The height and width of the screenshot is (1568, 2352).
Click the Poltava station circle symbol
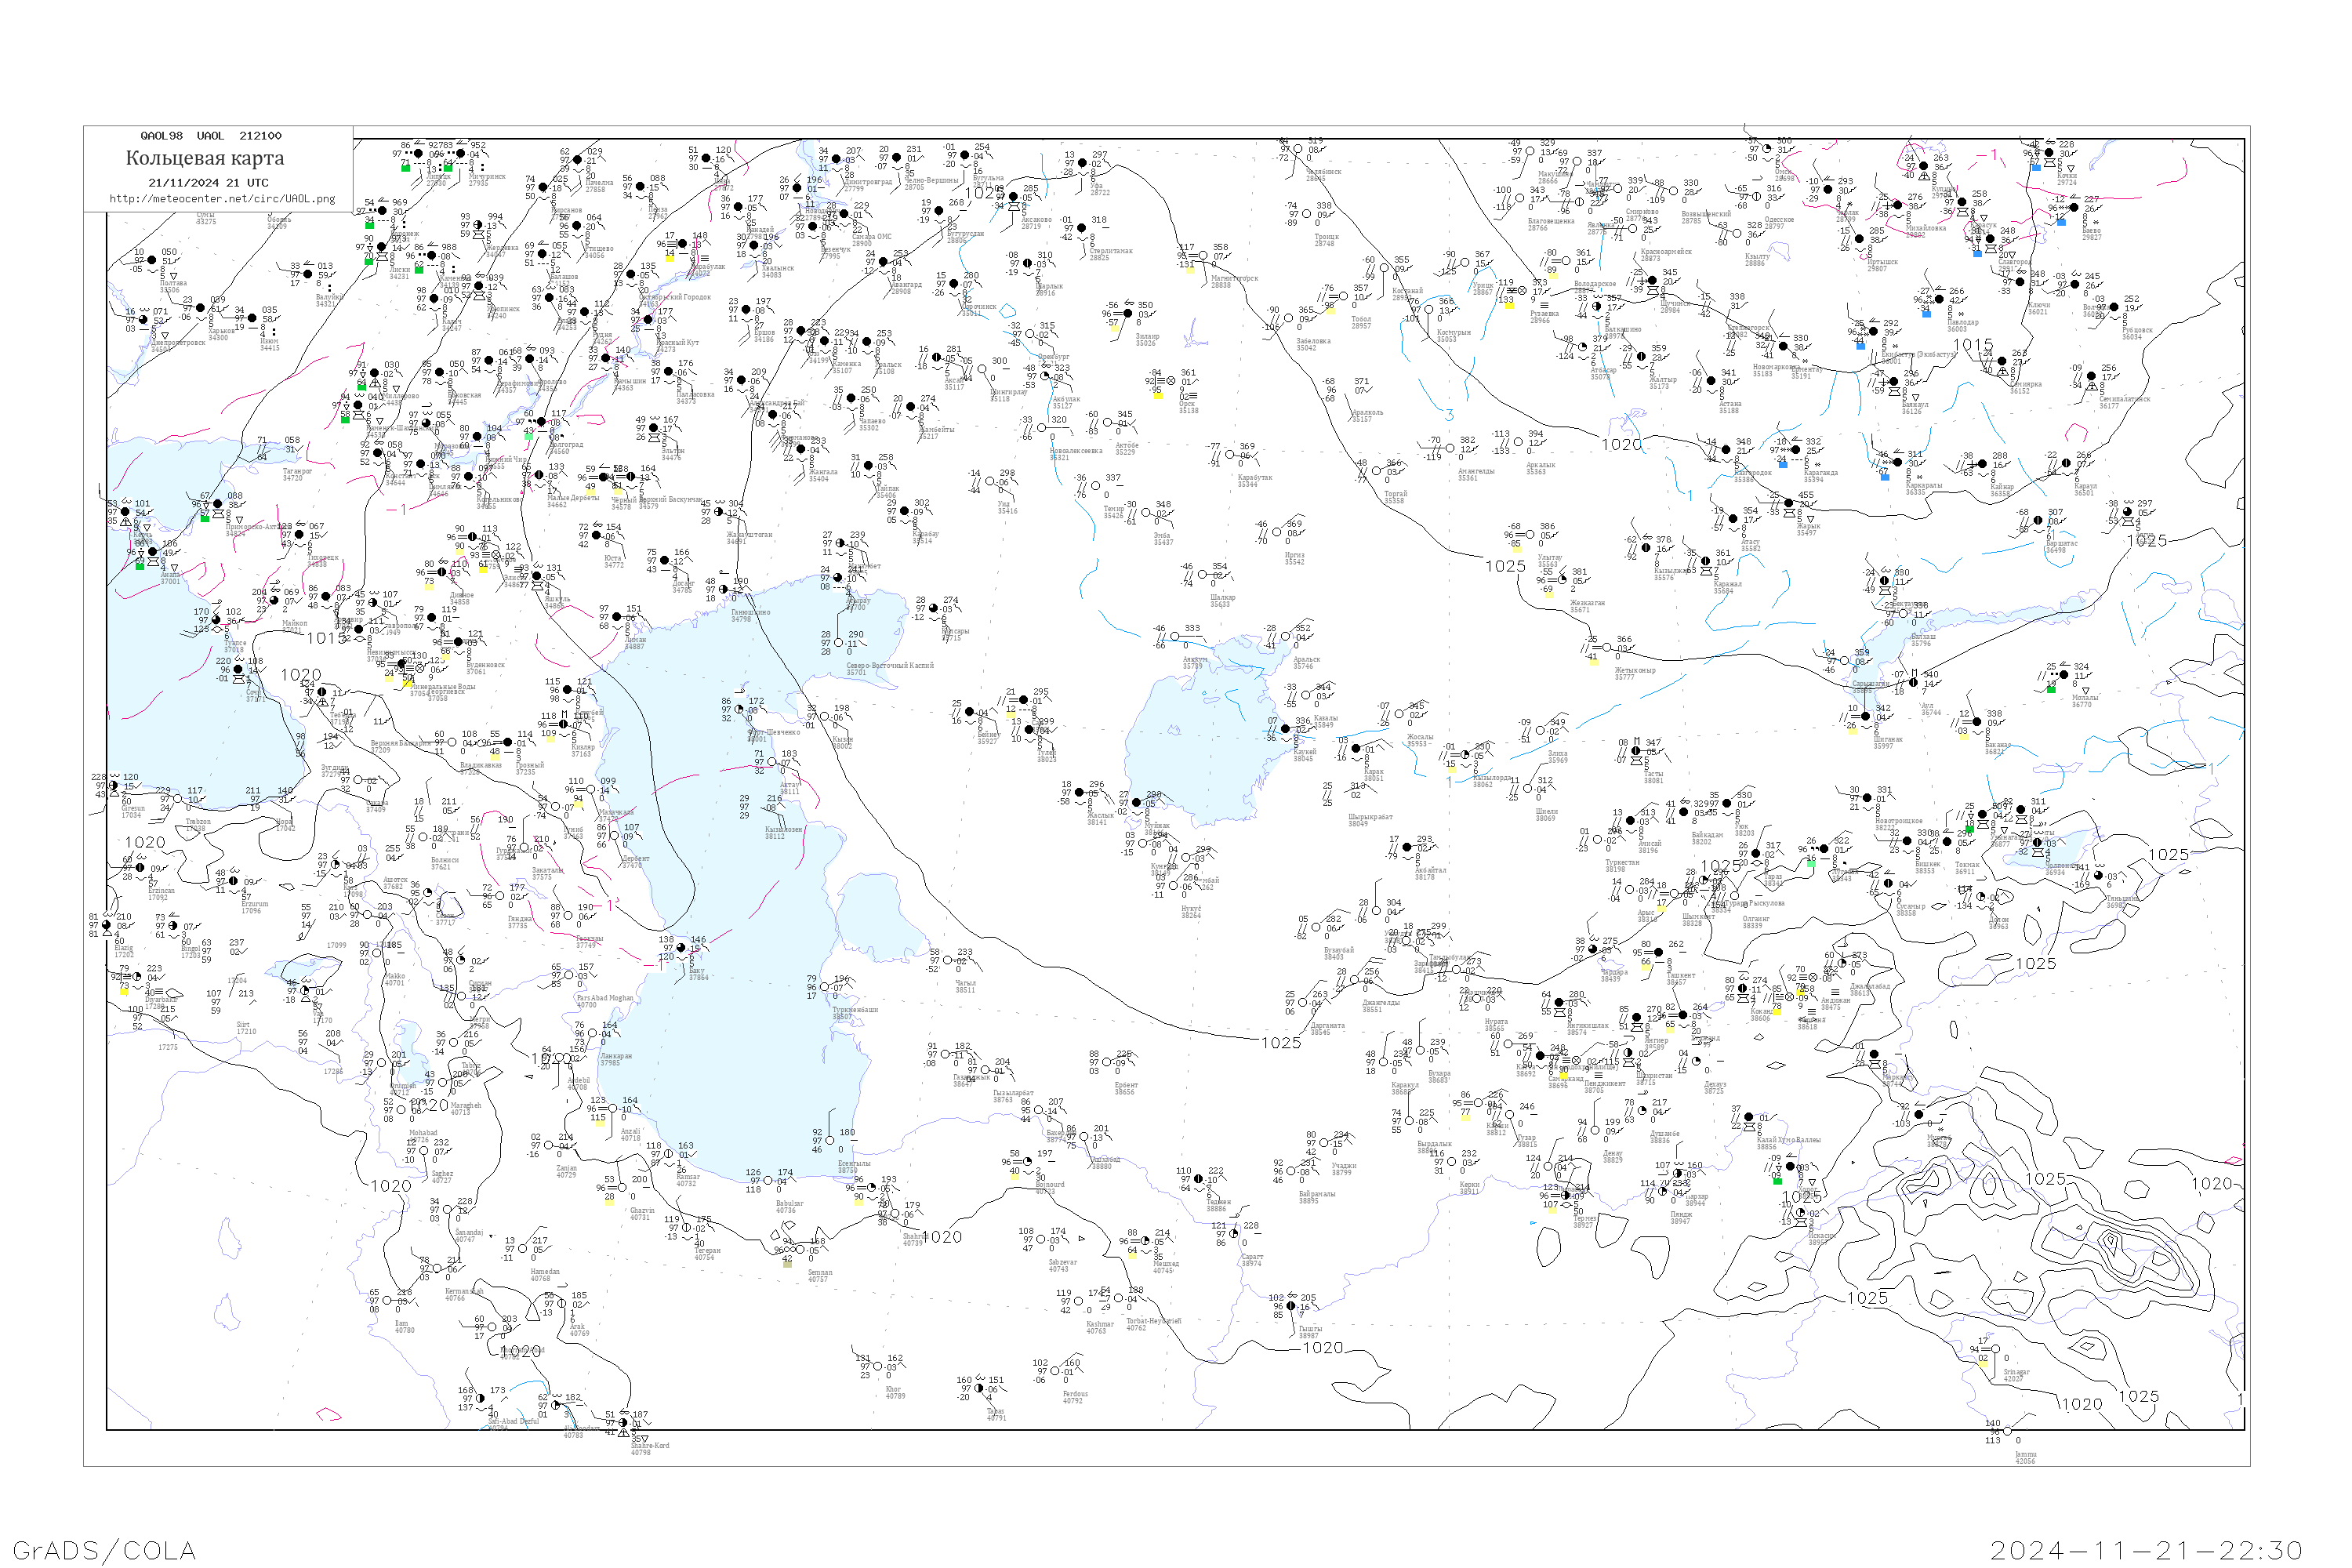[x=152, y=260]
